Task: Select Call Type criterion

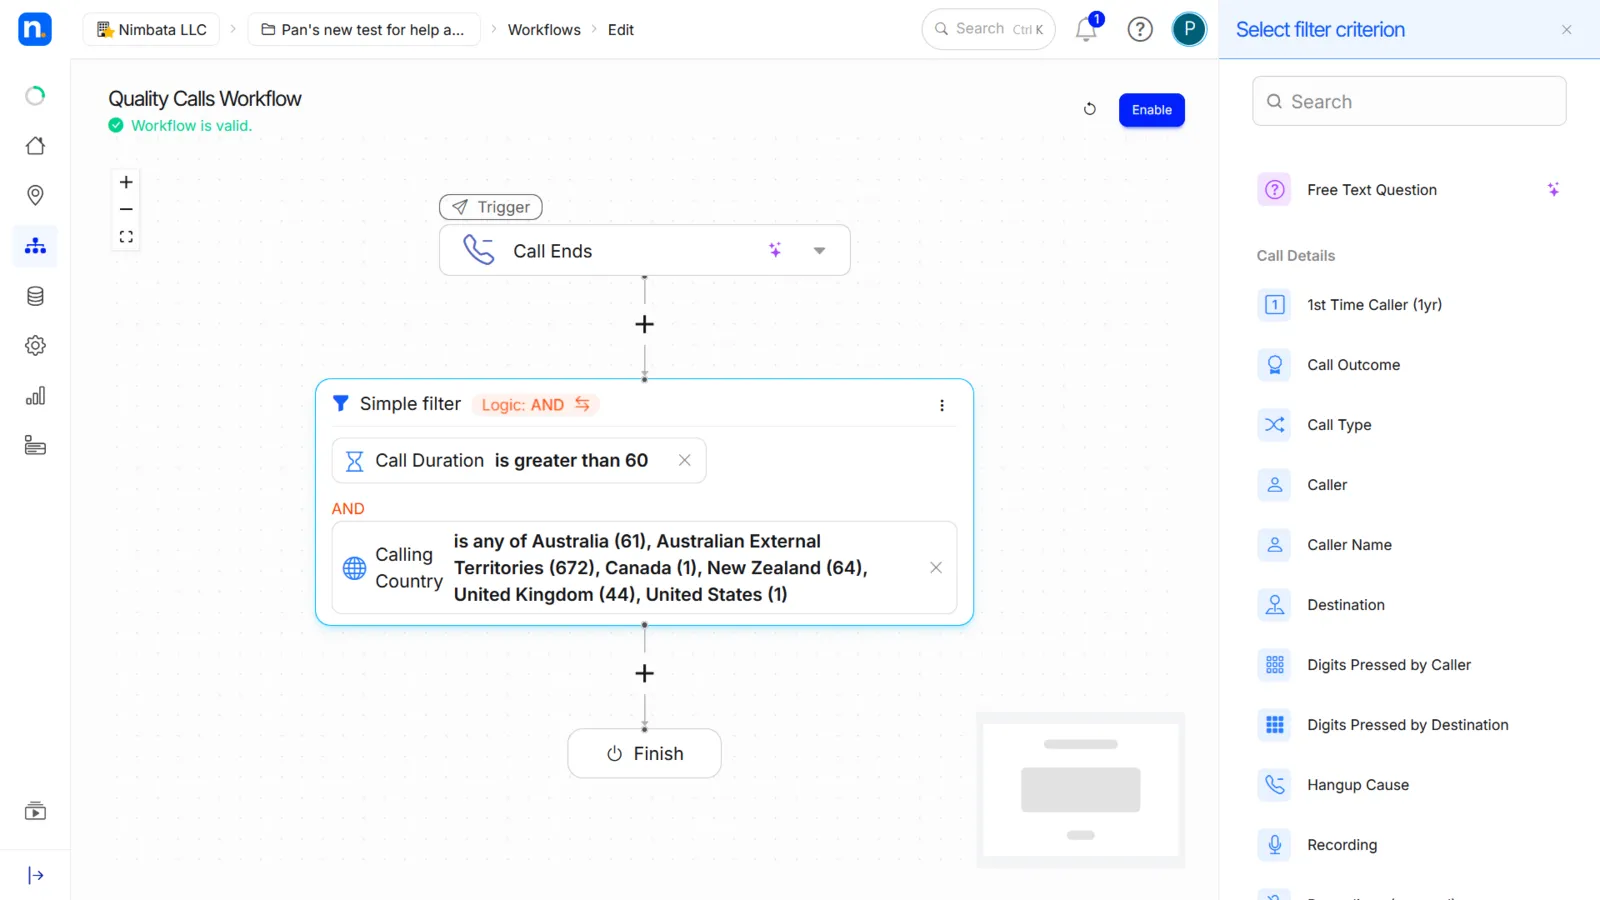Action: click(1409, 425)
